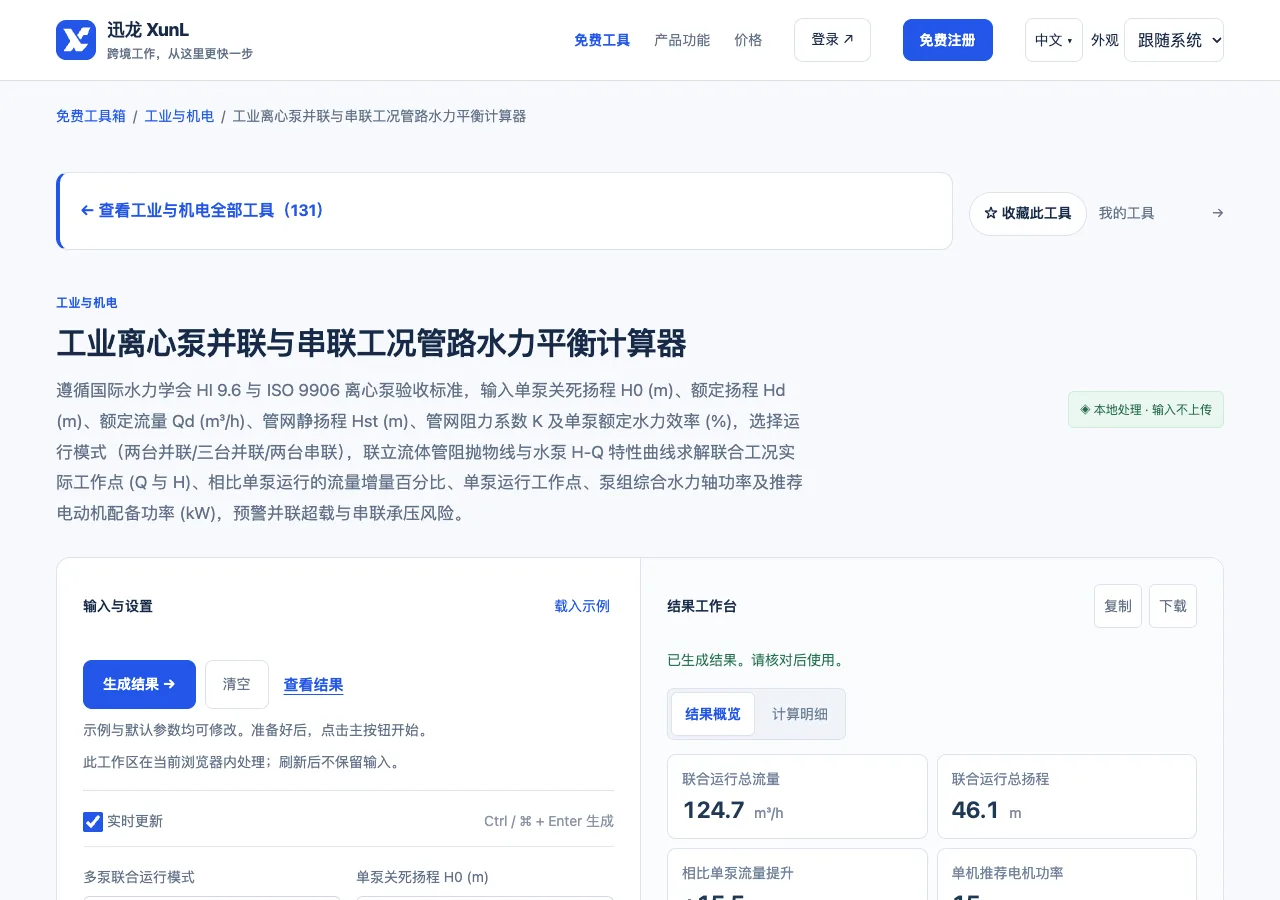
Task: Open 查看工业与机电全部工具（131）link
Action: coord(202,211)
